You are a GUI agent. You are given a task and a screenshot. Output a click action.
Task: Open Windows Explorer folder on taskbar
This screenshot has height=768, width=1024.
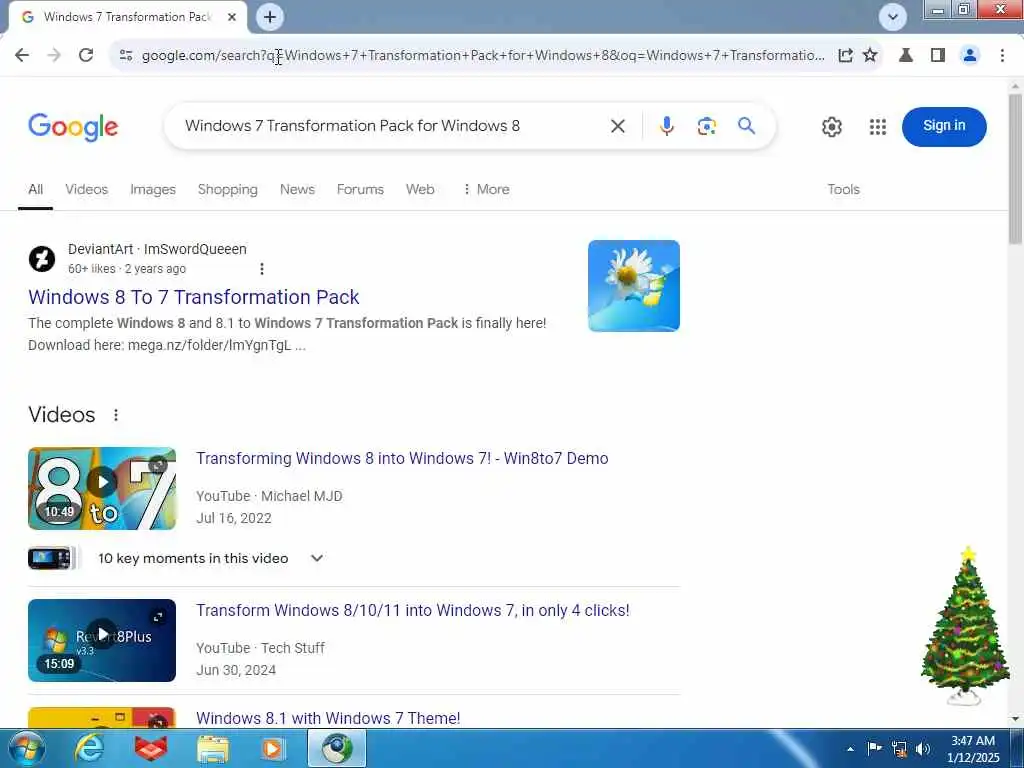[213, 748]
